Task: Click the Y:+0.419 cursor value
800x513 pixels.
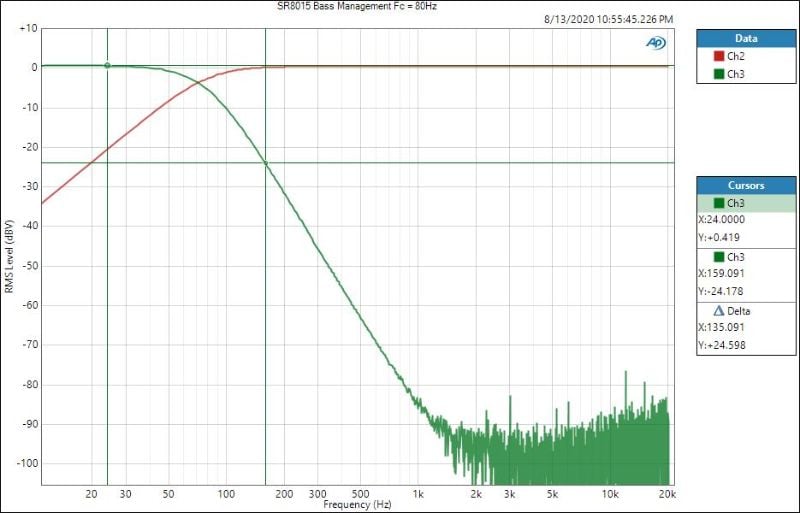Action: pyautogui.click(x=716, y=237)
